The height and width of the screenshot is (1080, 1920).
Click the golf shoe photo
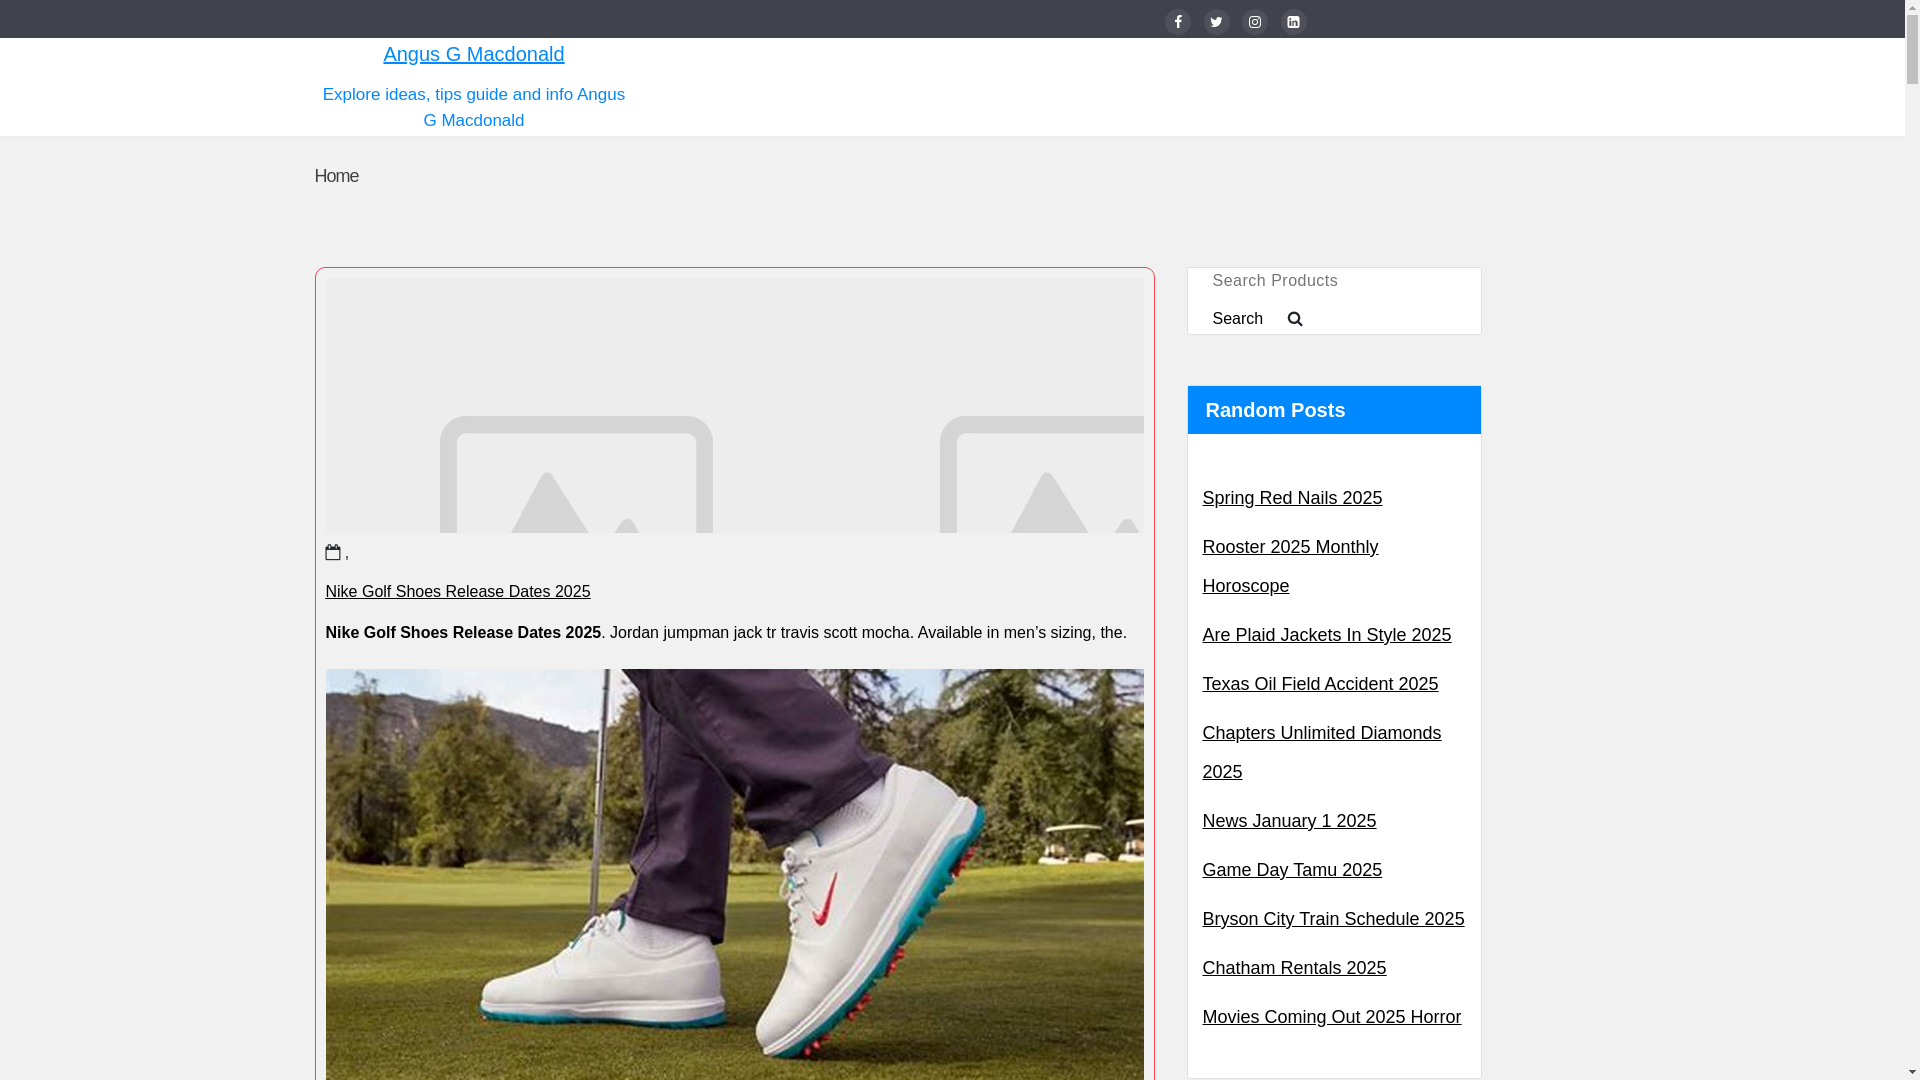[734, 874]
